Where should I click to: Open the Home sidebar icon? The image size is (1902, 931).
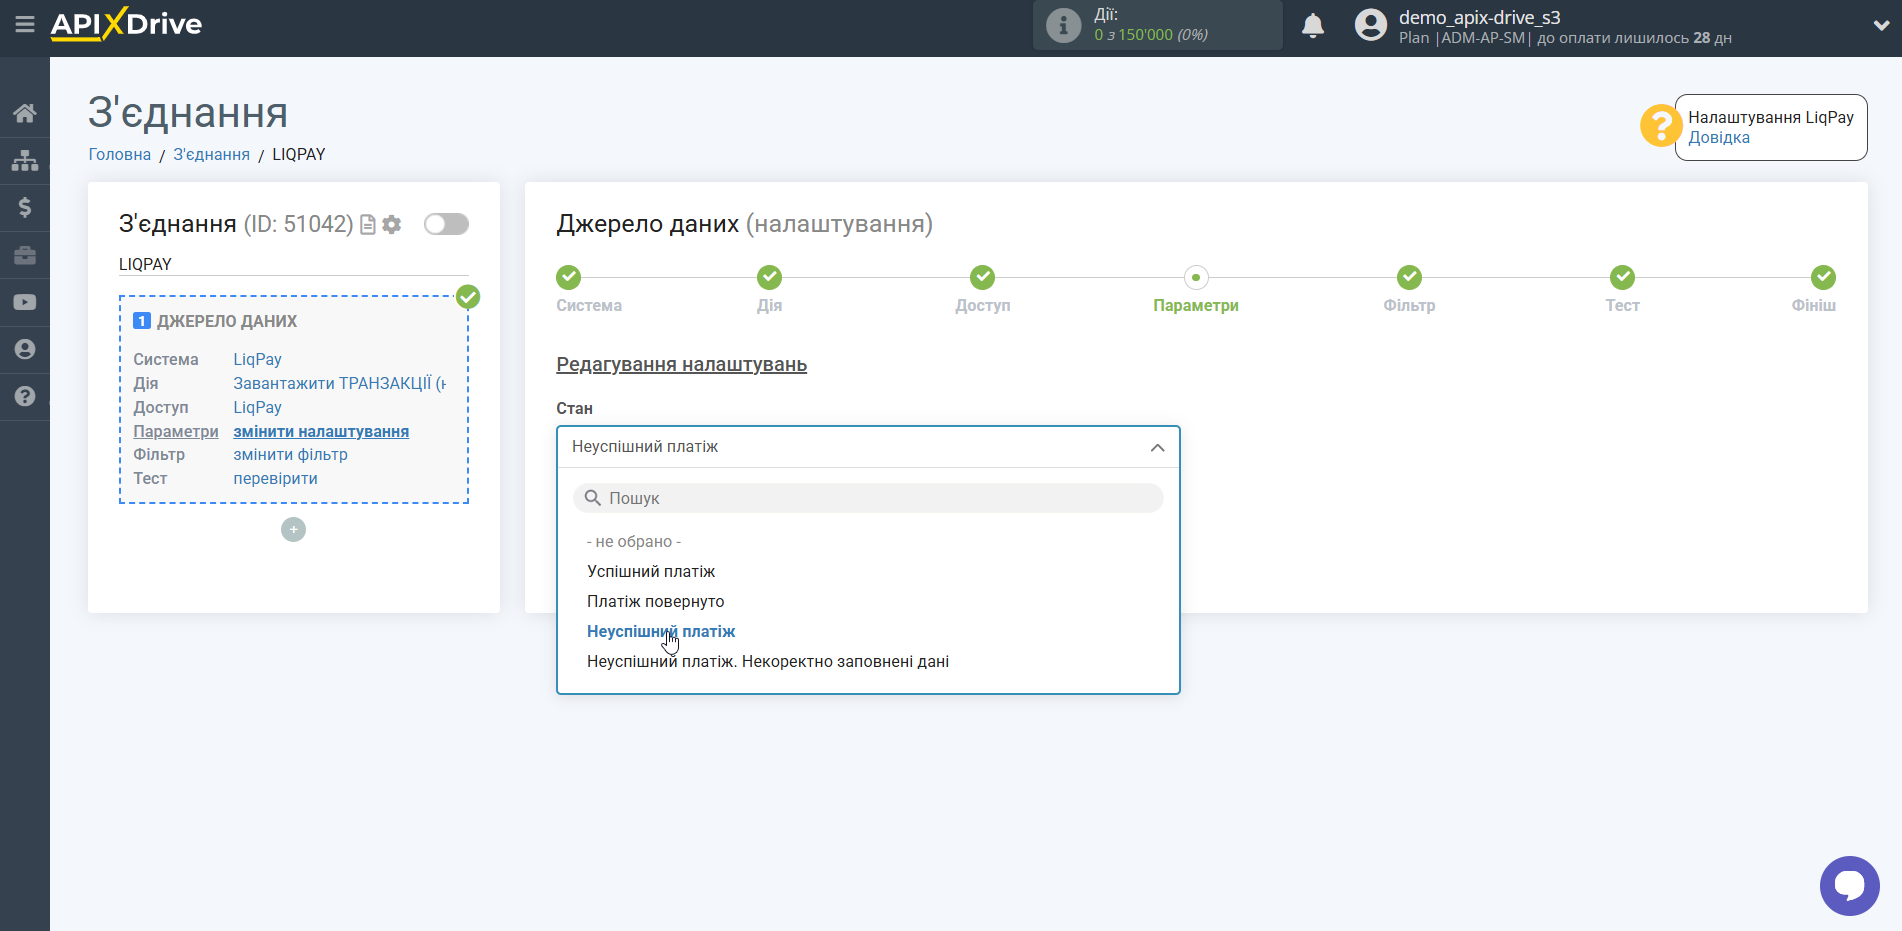point(25,113)
